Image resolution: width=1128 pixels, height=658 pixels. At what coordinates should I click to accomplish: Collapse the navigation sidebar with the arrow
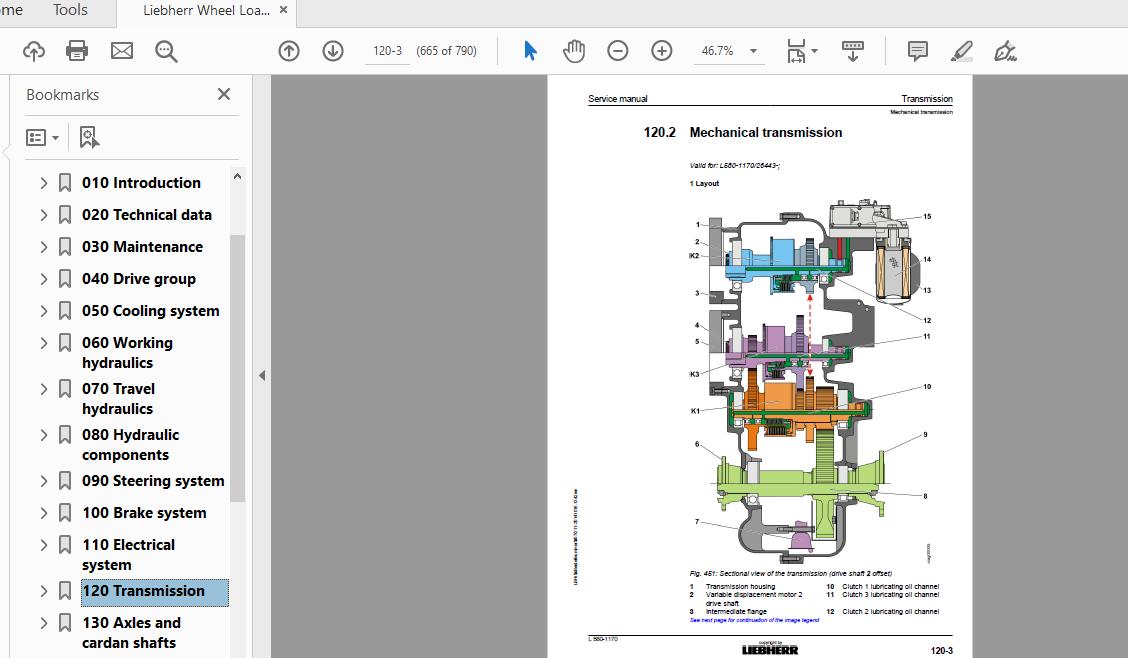point(262,375)
